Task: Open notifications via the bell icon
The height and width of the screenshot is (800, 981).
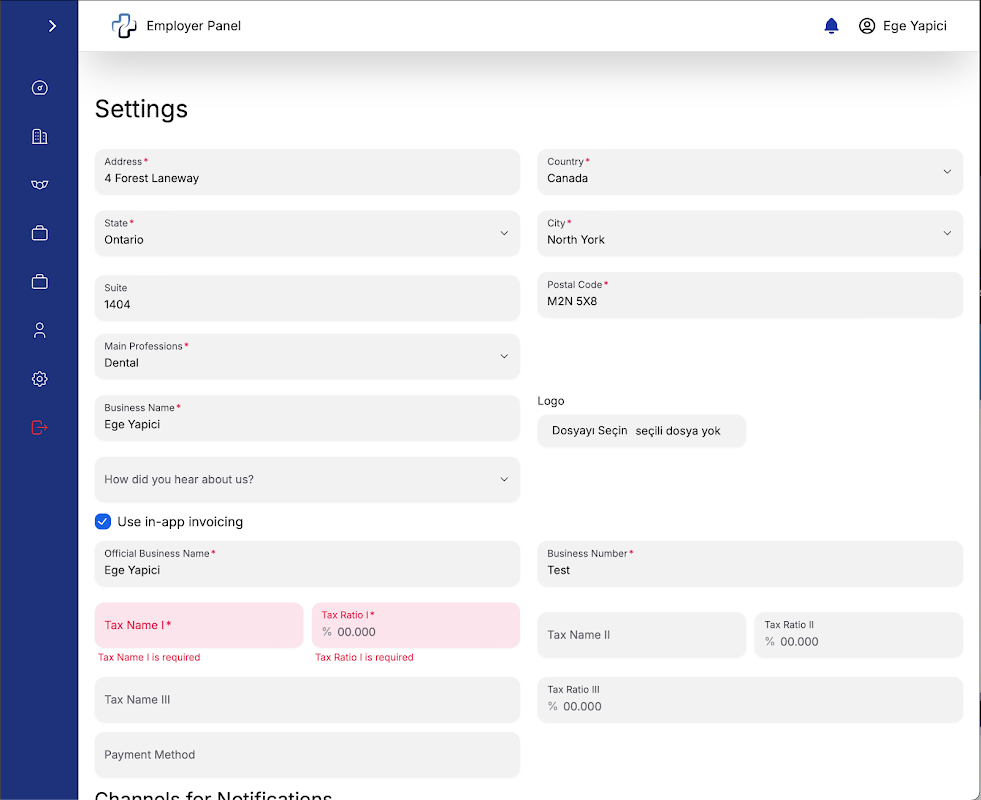Action: 831,26
